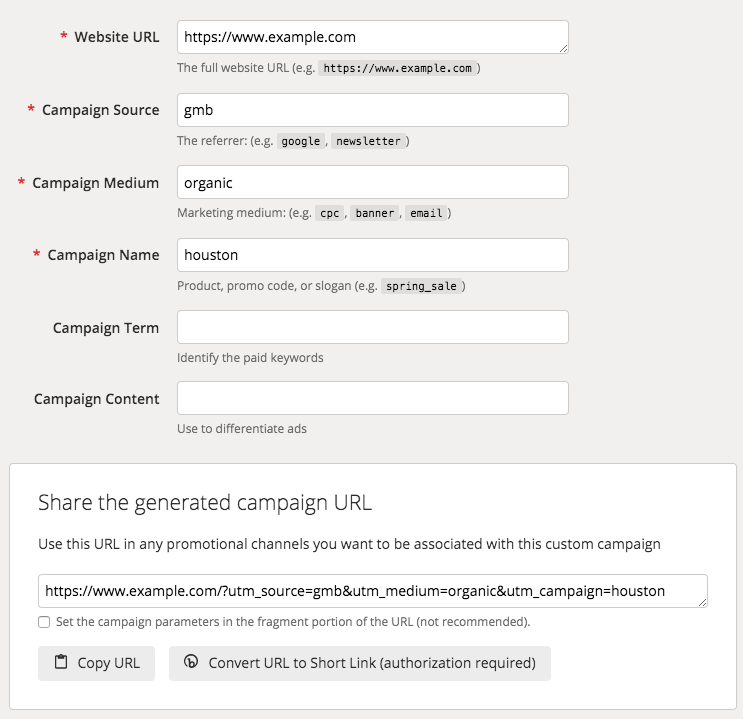
Task: Click the newsletter example code tag
Action: tap(368, 141)
